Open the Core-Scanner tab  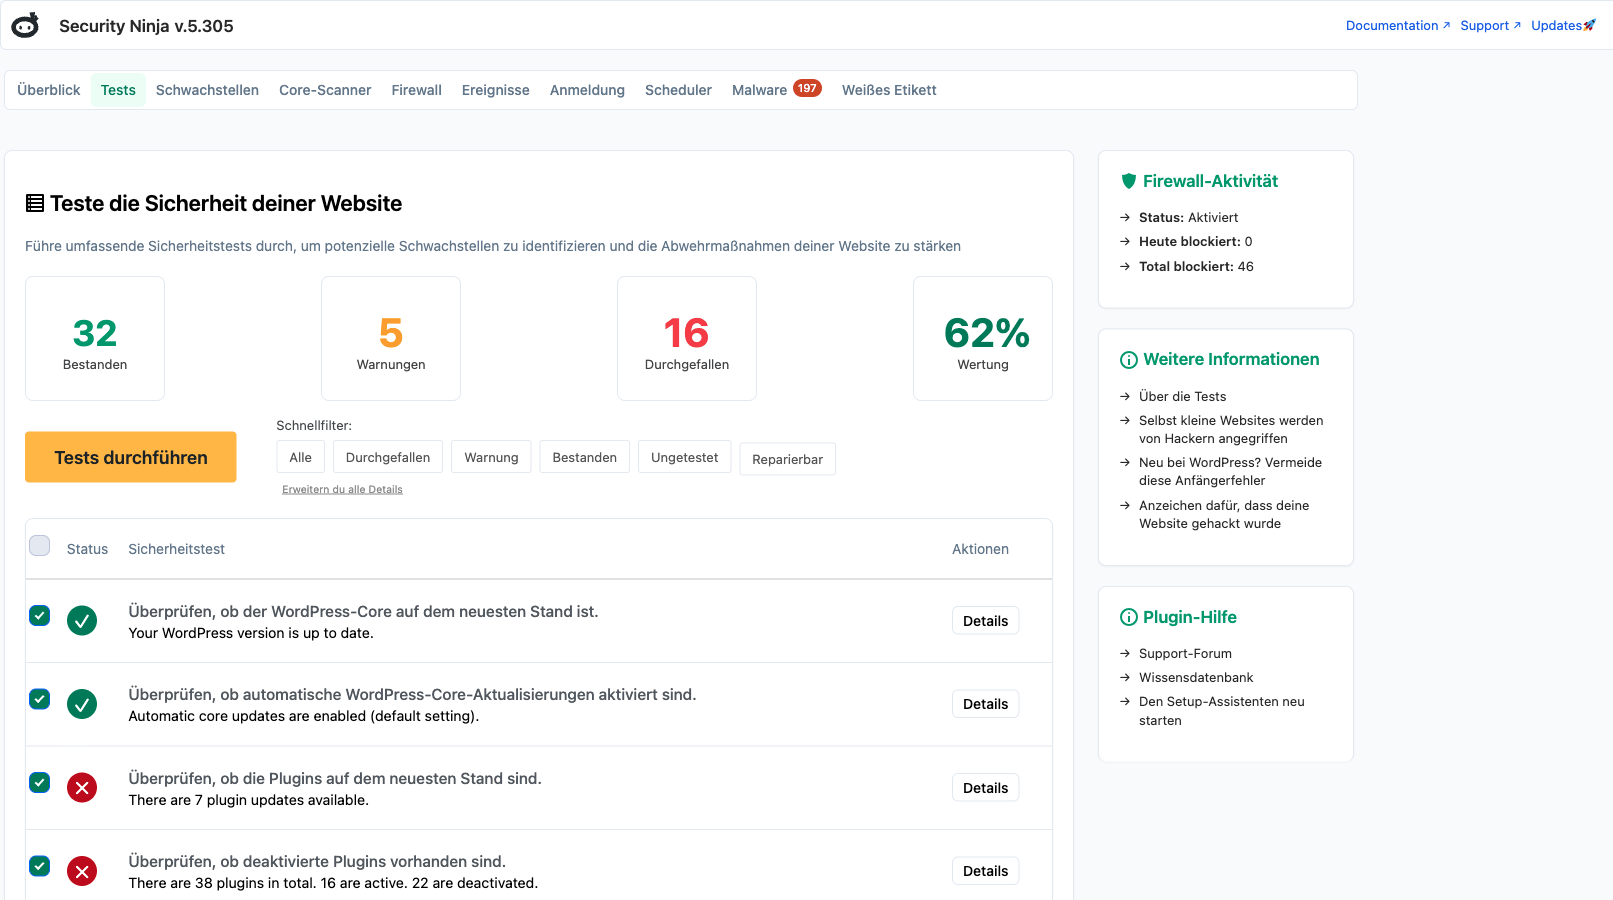(325, 90)
